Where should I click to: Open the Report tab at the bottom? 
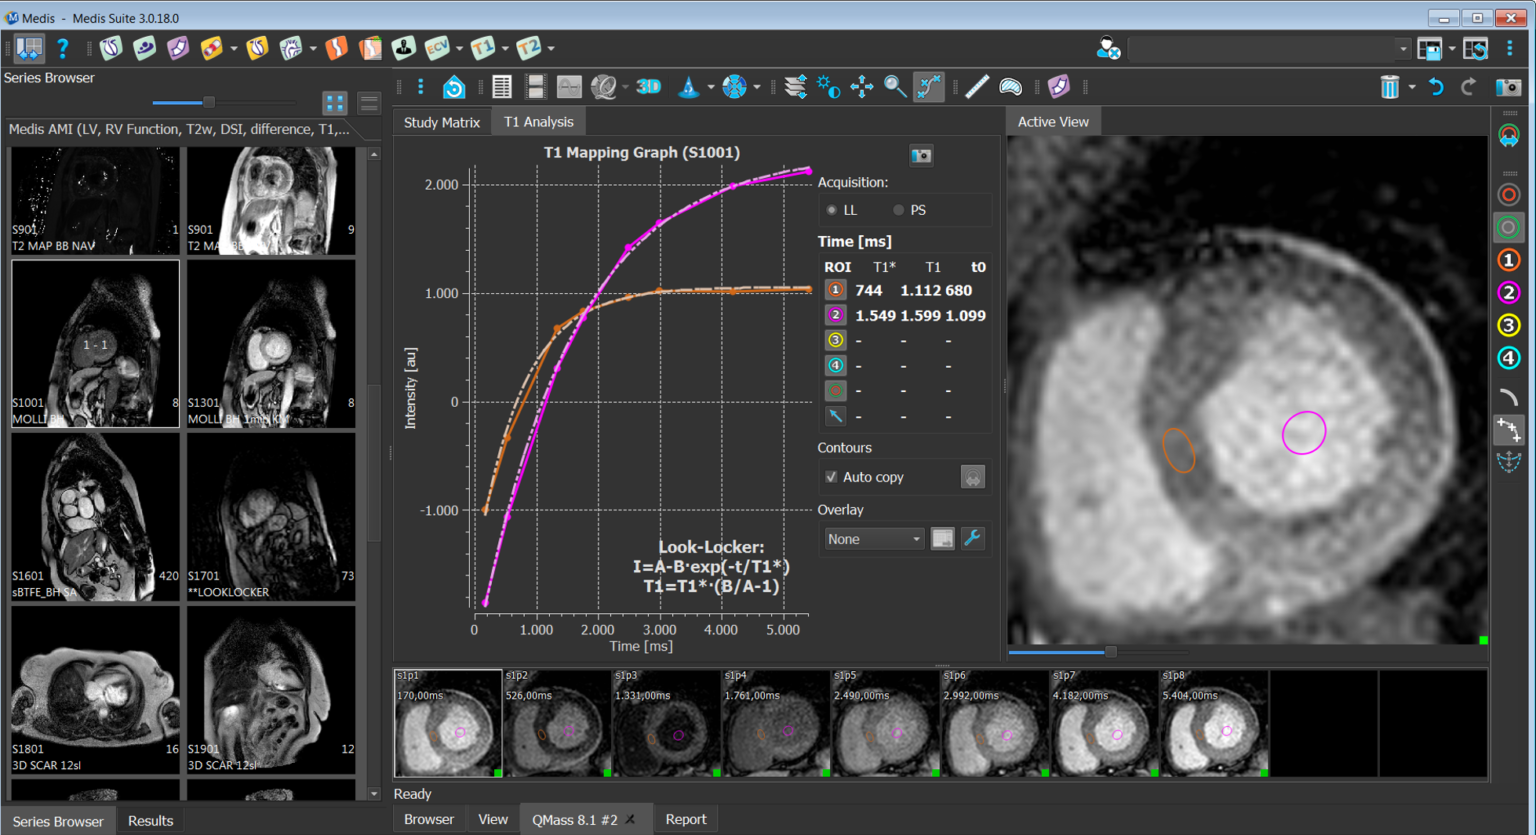point(685,819)
